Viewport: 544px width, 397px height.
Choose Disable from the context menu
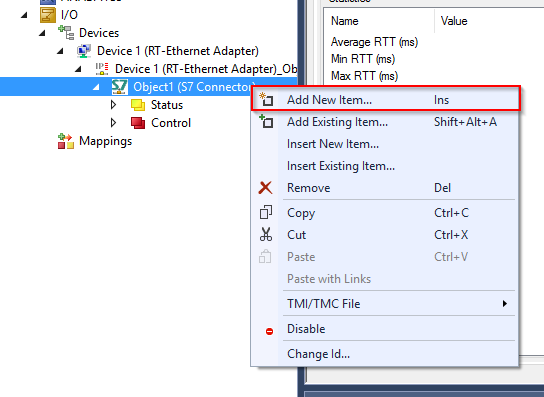coord(386,329)
